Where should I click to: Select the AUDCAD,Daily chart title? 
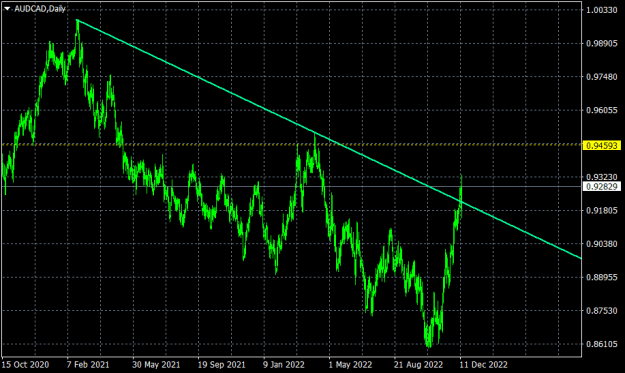(x=40, y=8)
